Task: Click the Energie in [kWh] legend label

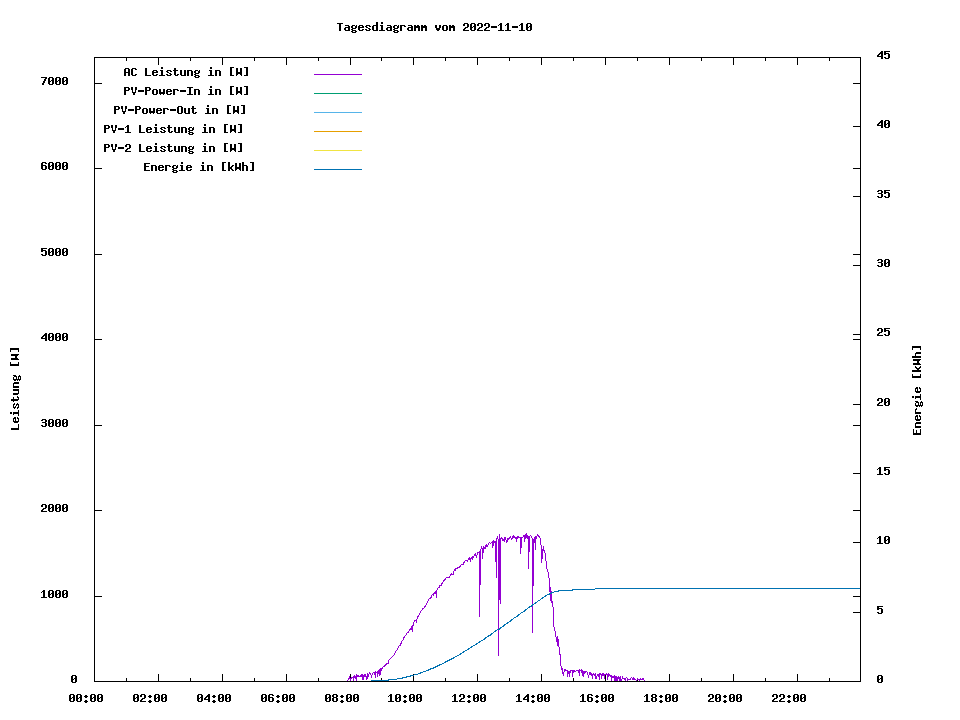Action: tap(199, 167)
